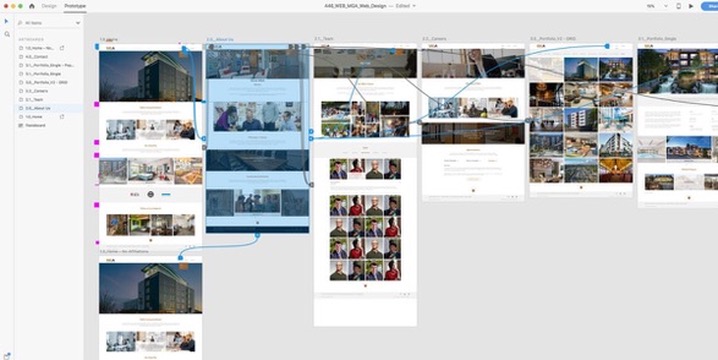The image size is (718, 360).
Task: Click share-link icon beside last 1.0_Home row
Action: 62,117
